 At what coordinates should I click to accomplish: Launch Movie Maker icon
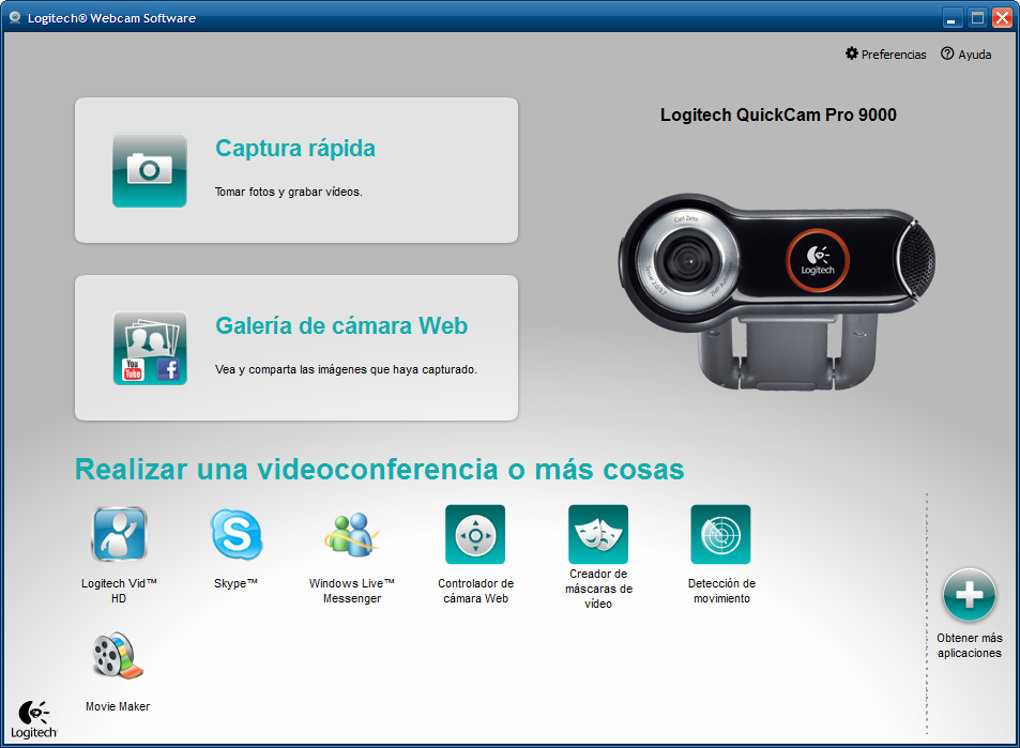coord(118,656)
